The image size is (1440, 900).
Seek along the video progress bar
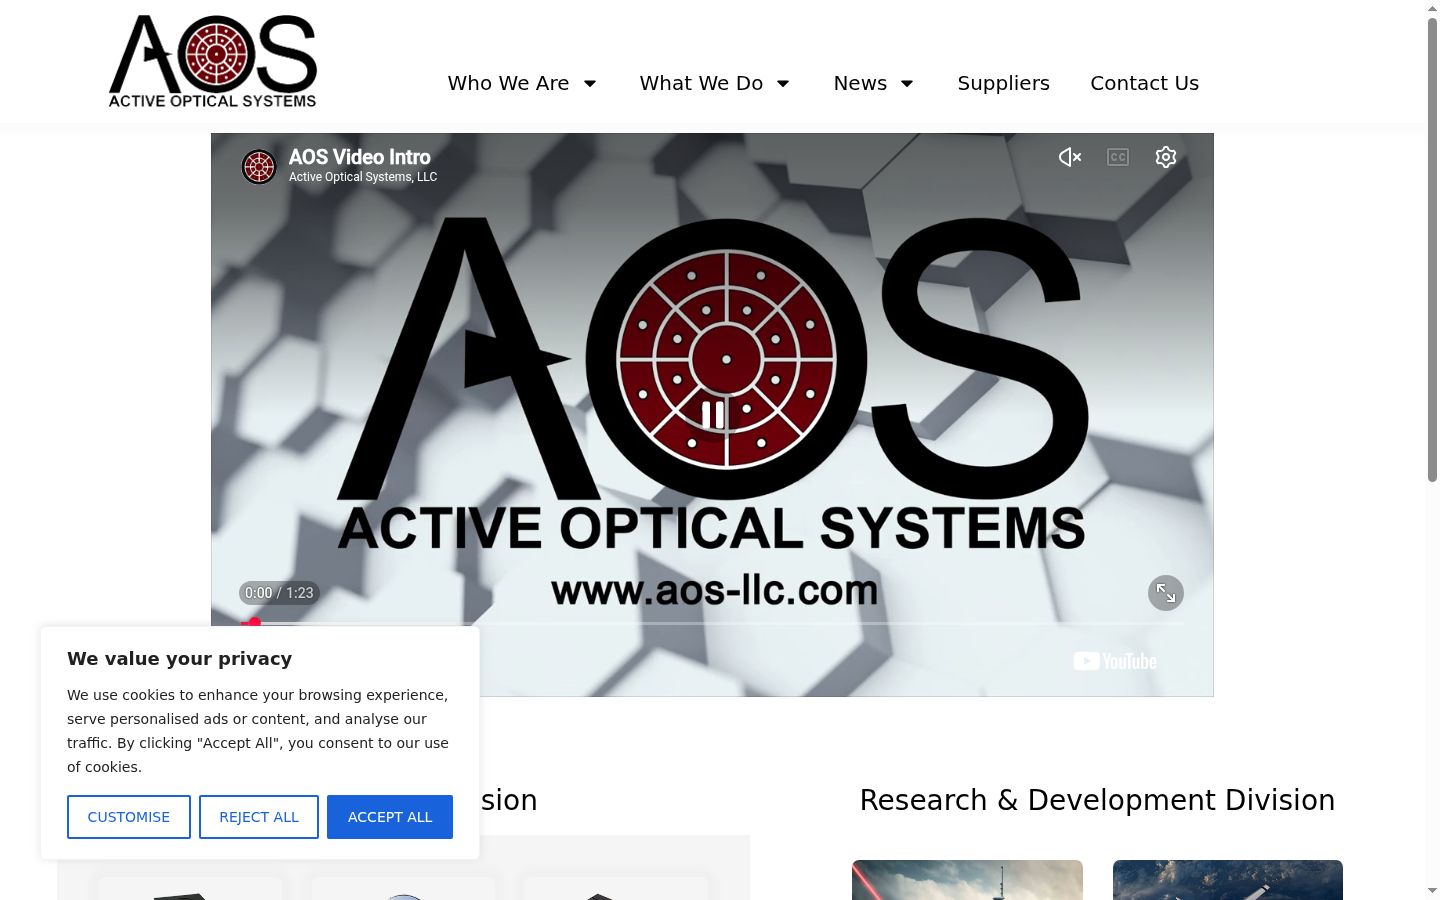(x=712, y=623)
